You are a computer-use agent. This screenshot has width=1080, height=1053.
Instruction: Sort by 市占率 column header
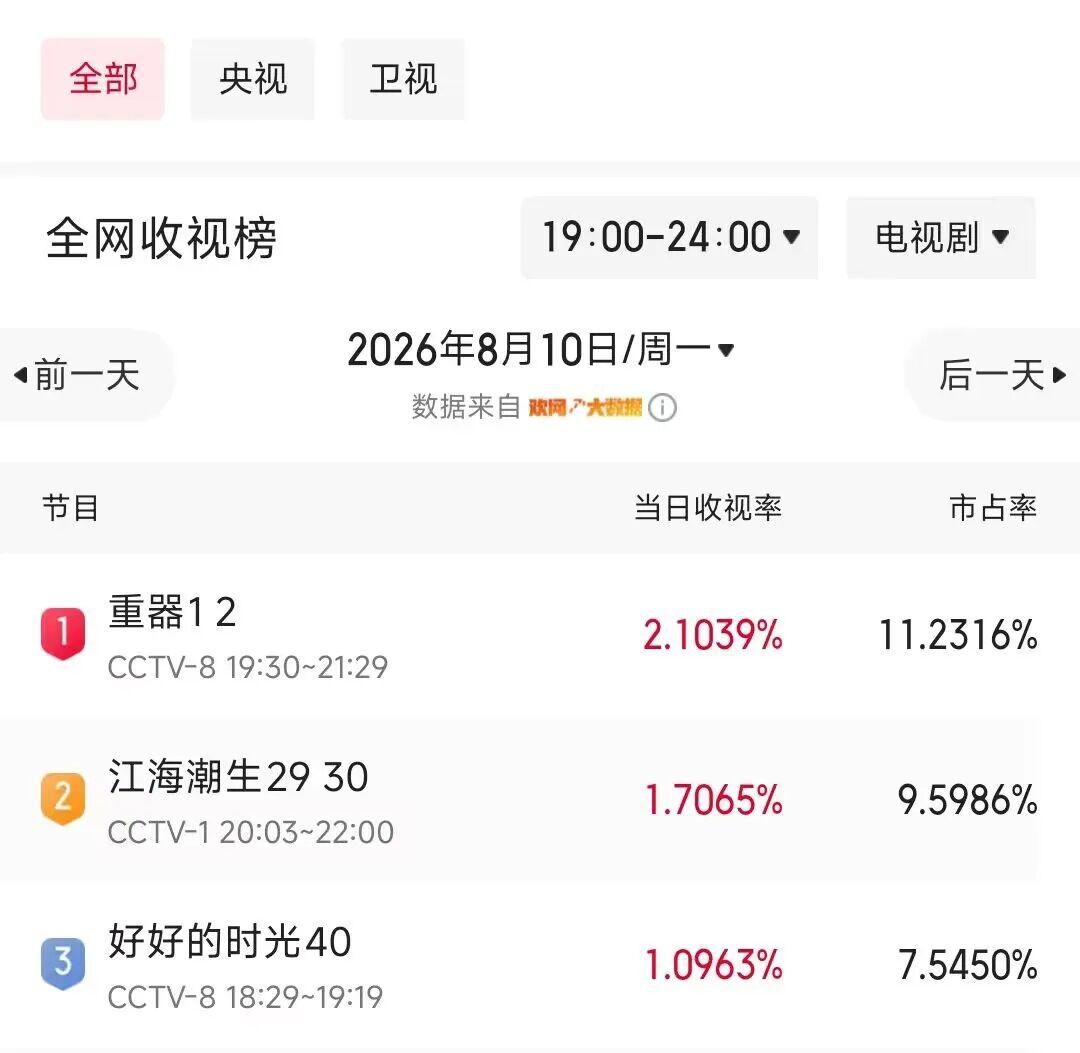click(993, 508)
